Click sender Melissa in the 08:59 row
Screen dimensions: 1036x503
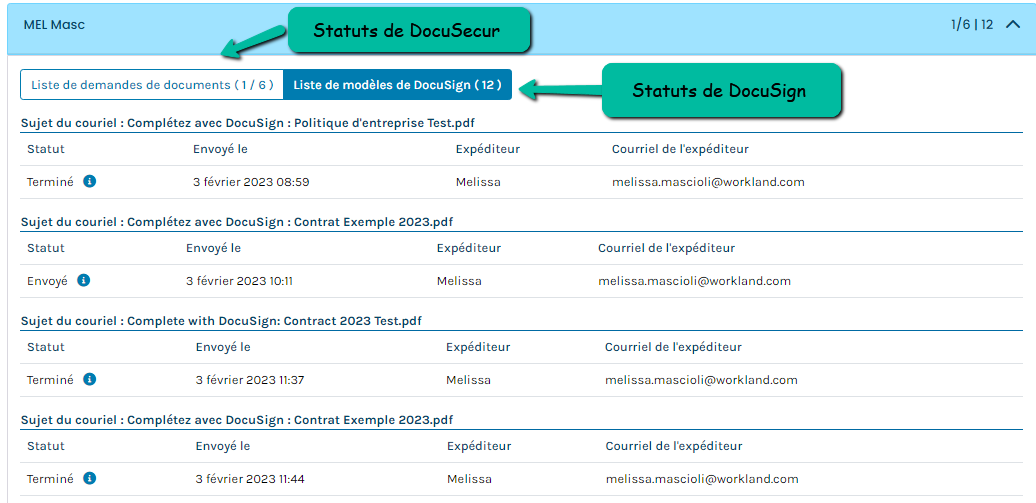coord(478,182)
